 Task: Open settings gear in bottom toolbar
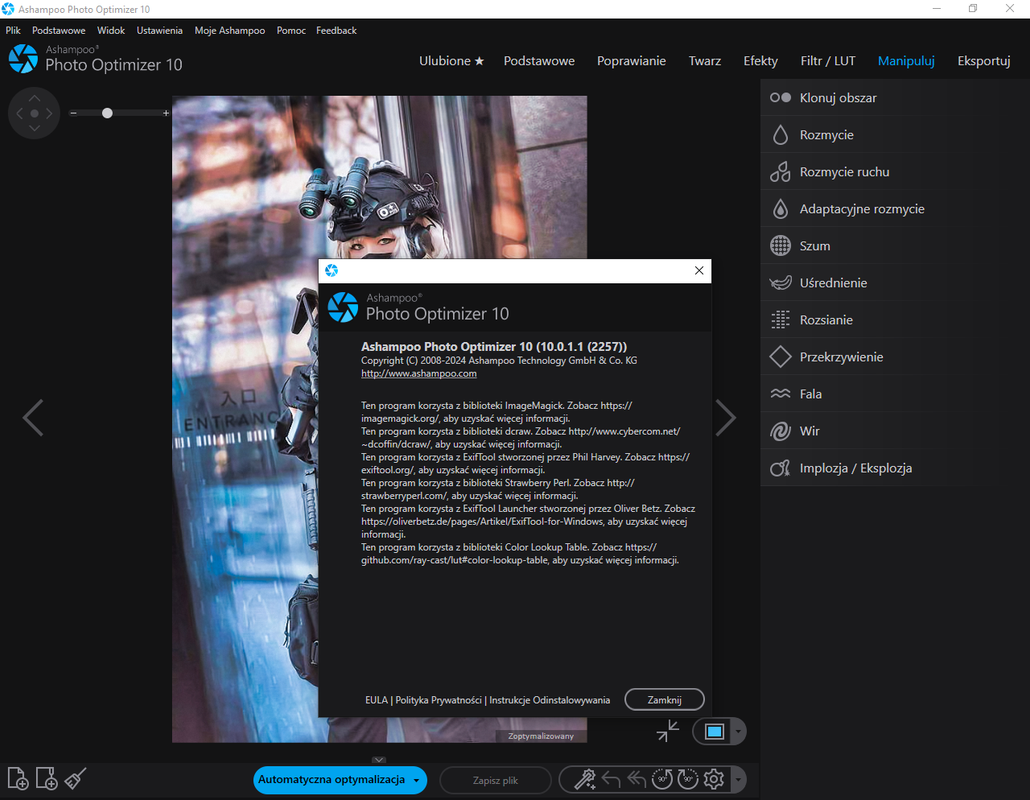tap(714, 780)
